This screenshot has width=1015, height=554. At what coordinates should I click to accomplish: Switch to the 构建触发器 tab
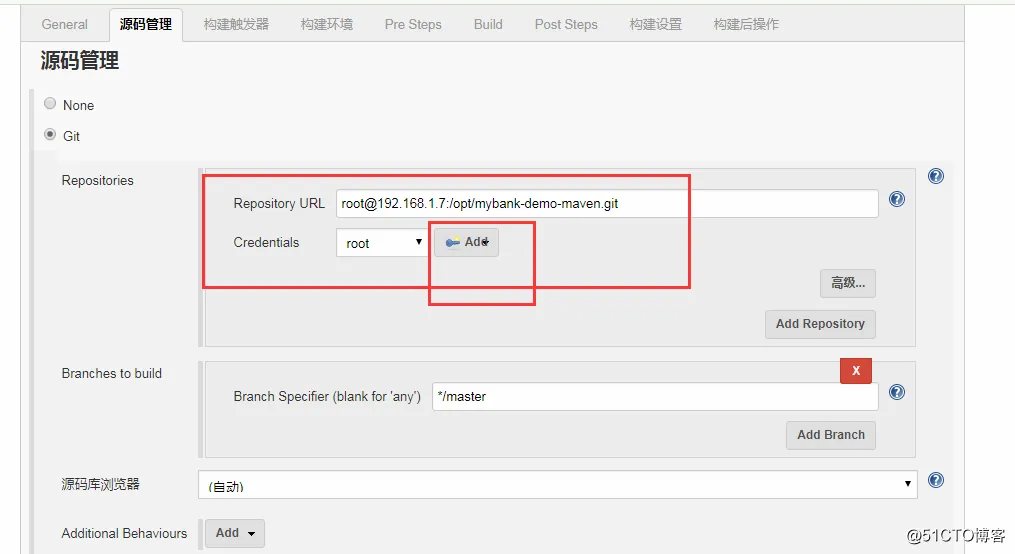coord(236,25)
